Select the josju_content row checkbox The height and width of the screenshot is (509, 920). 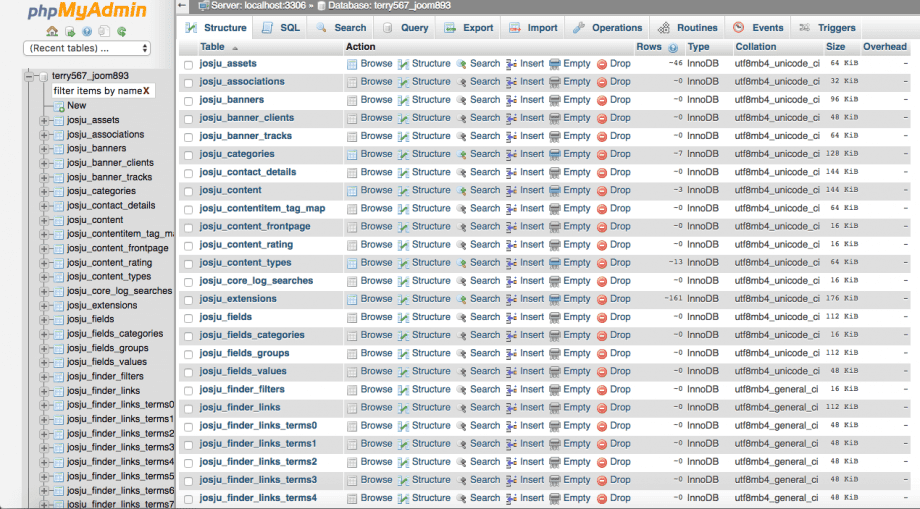[188, 192]
